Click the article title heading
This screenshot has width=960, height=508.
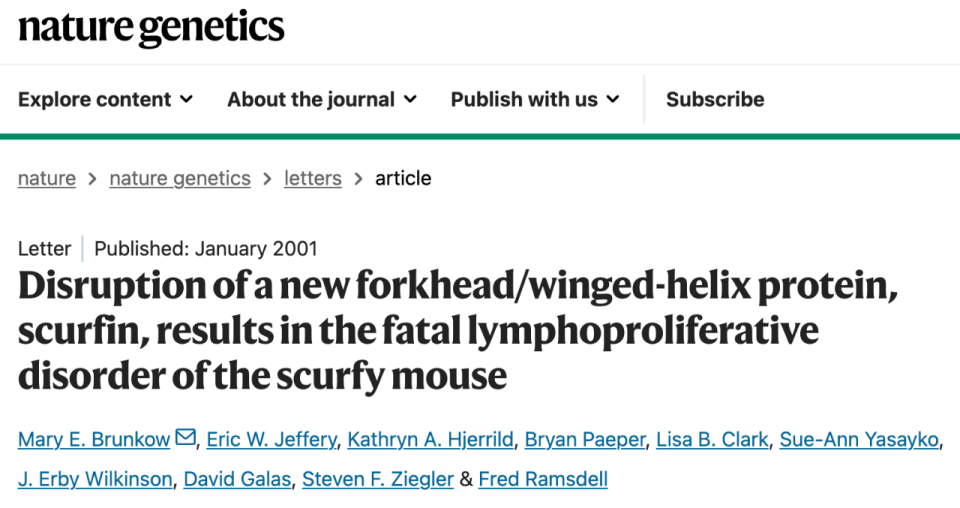(458, 332)
